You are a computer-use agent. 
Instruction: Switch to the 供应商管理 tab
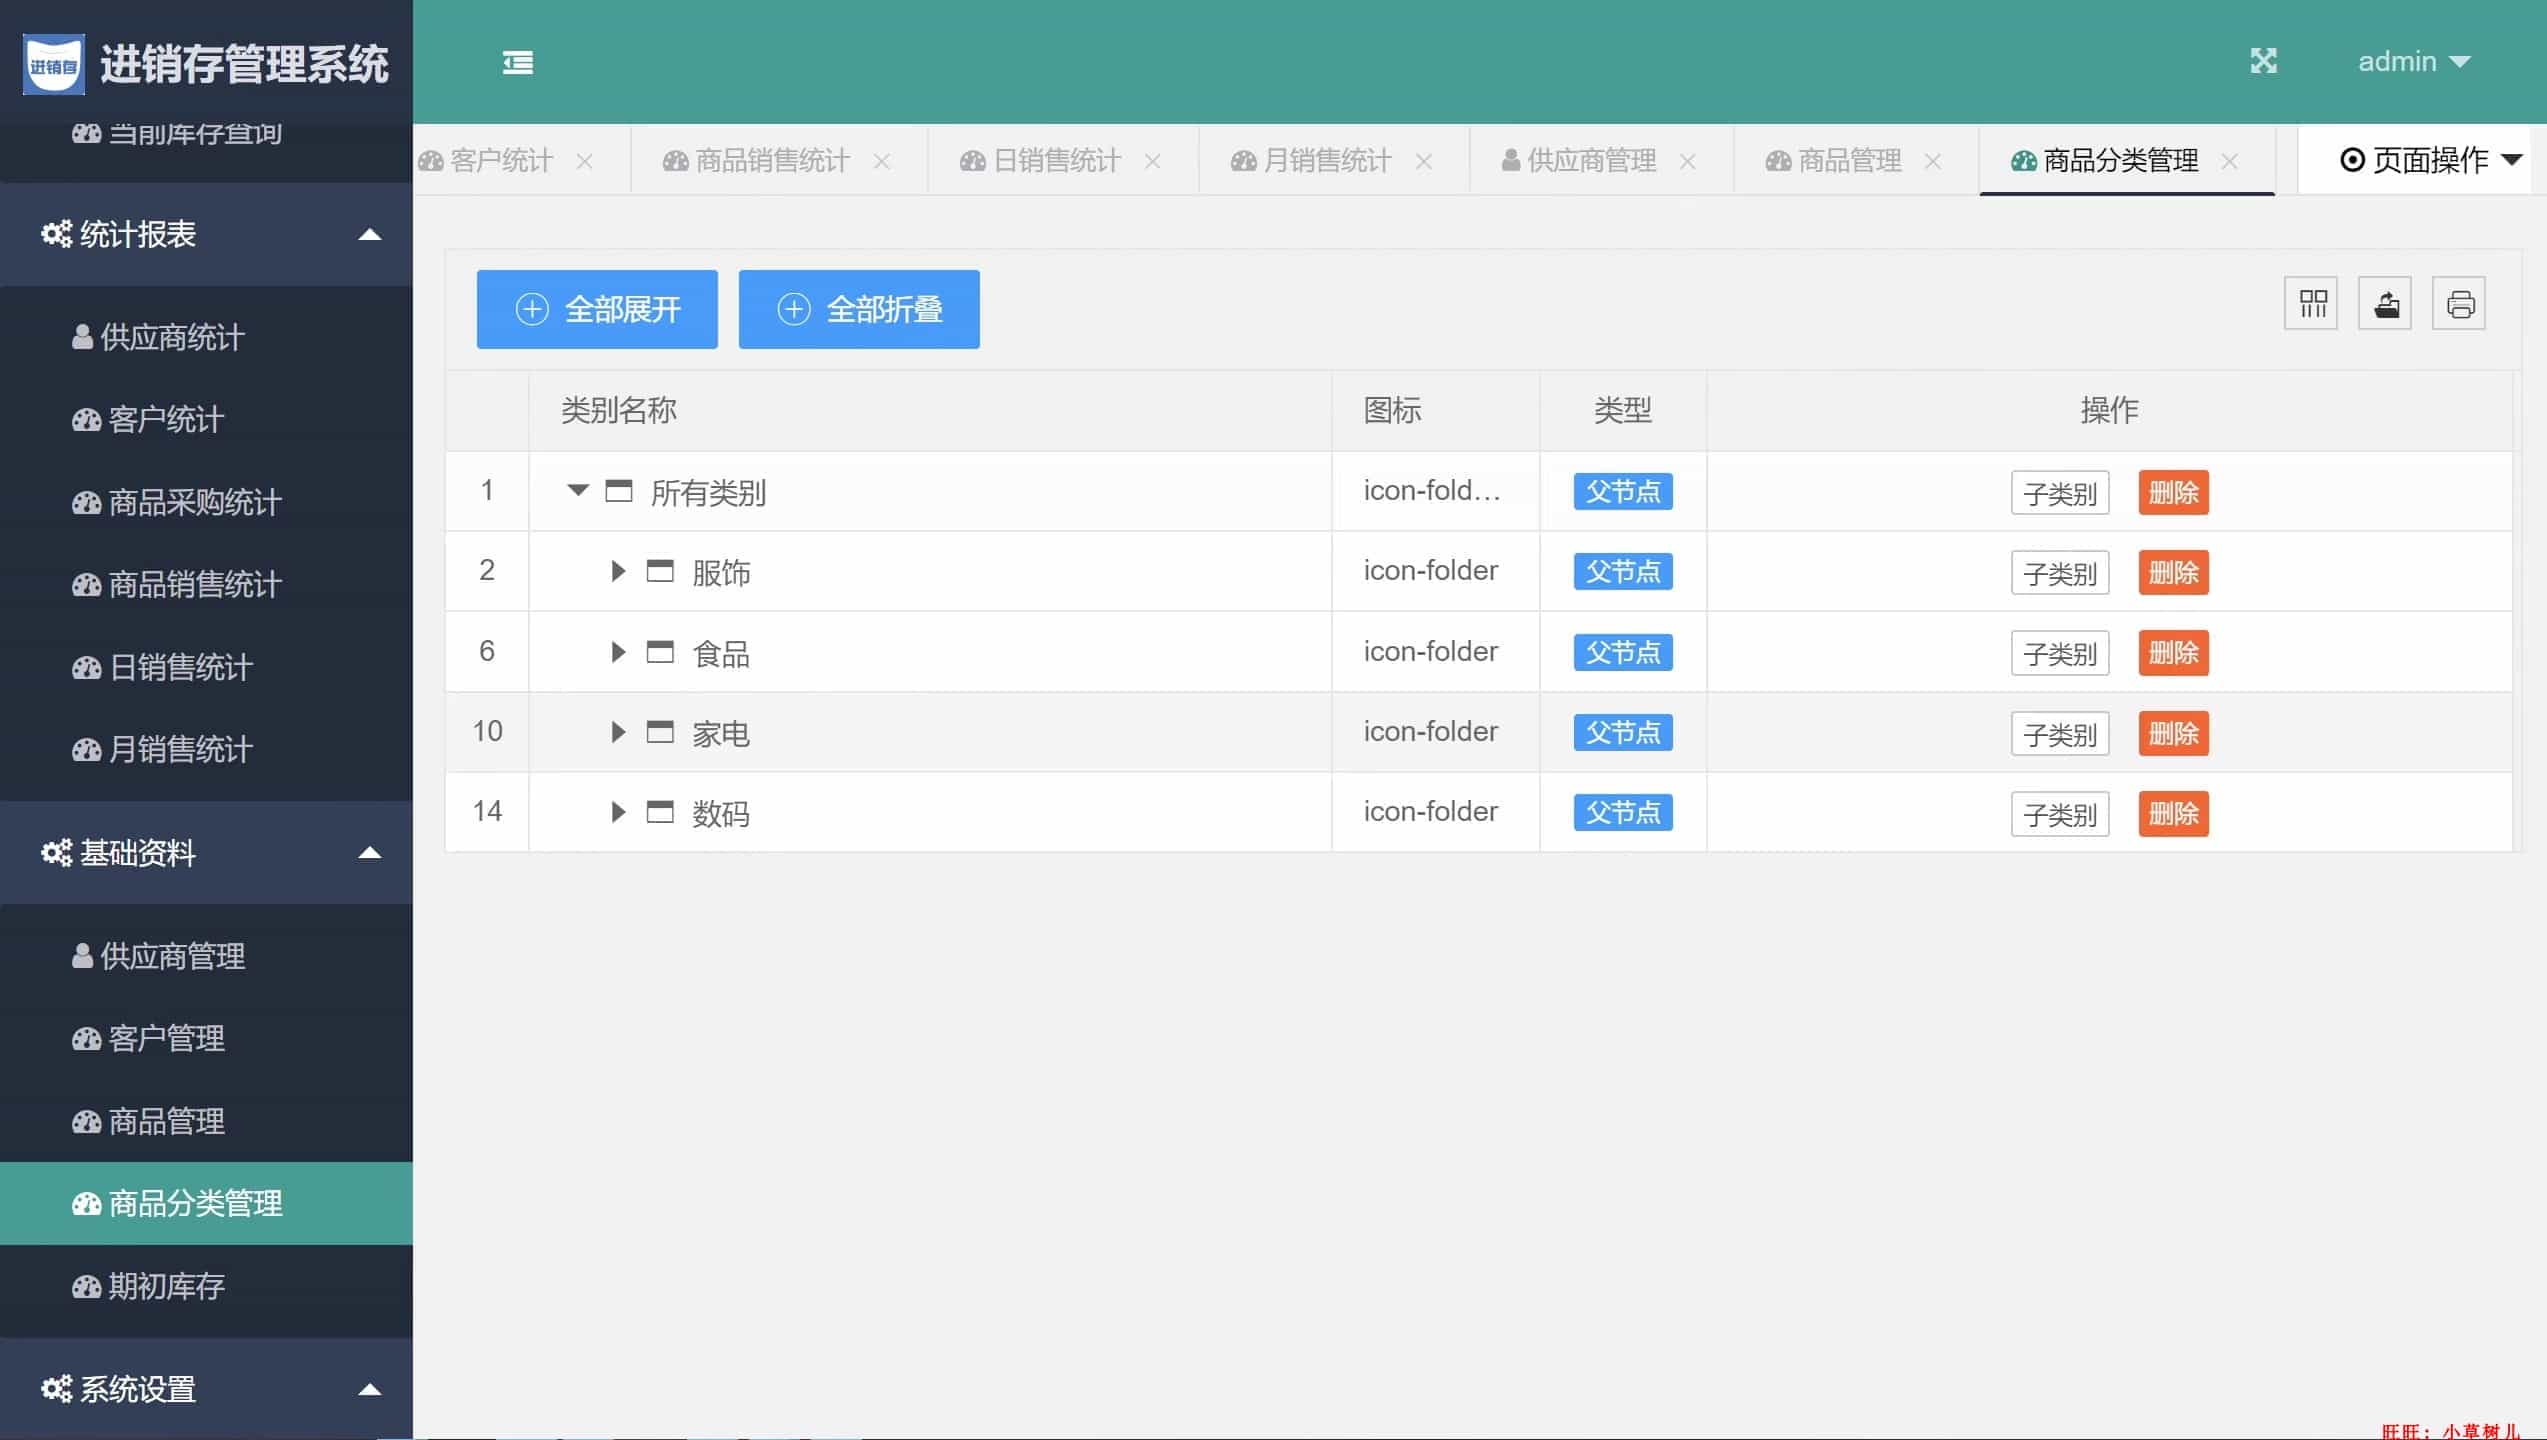1590,160
